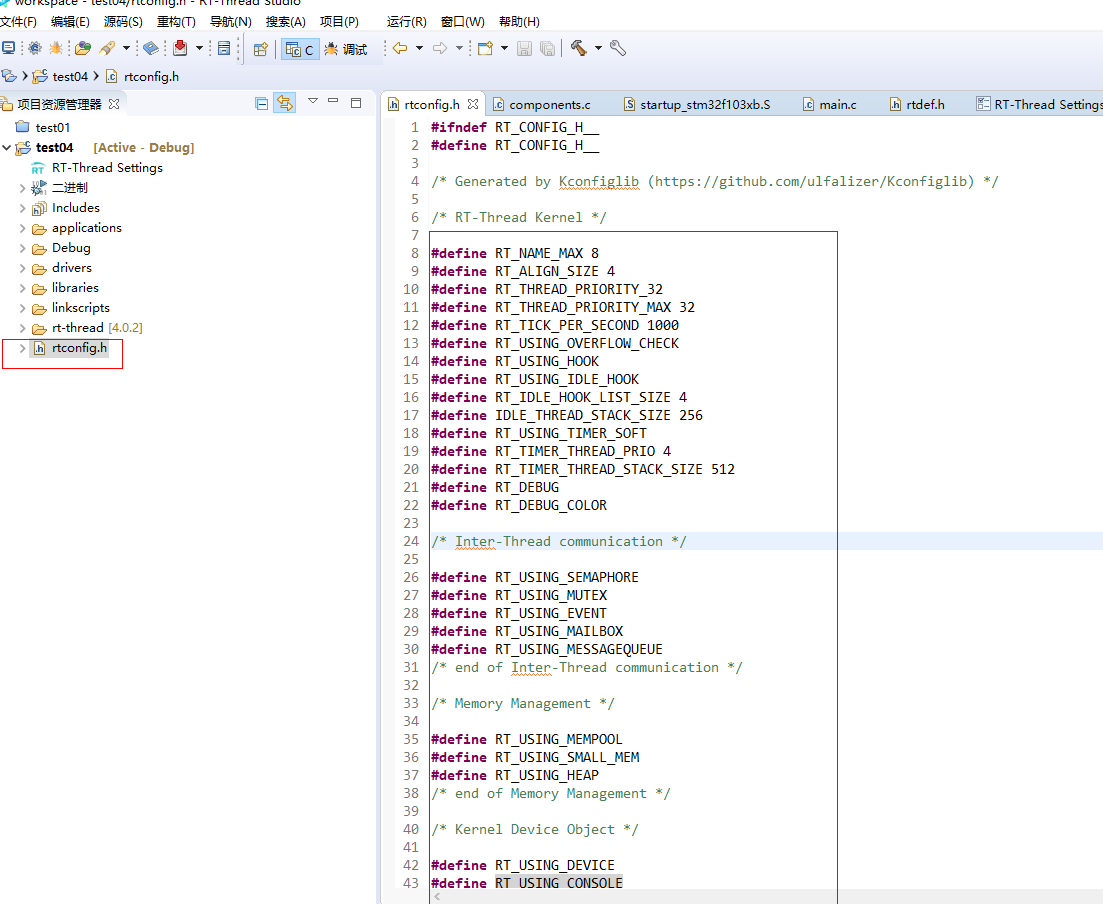Open the project explorer view menu triangle
The height and width of the screenshot is (904, 1103).
click(313, 101)
